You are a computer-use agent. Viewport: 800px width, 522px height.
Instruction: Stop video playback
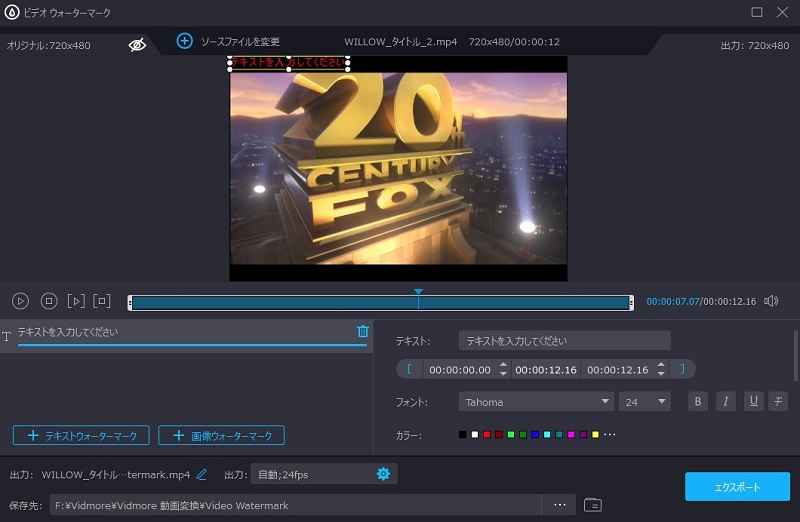[x=48, y=301]
